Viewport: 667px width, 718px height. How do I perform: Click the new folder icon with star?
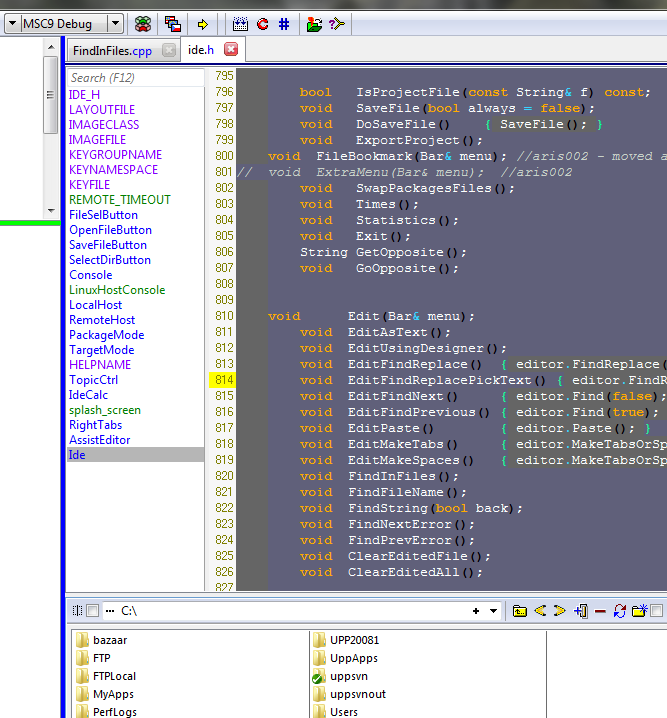pyautogui.click(x=640, y=610)
